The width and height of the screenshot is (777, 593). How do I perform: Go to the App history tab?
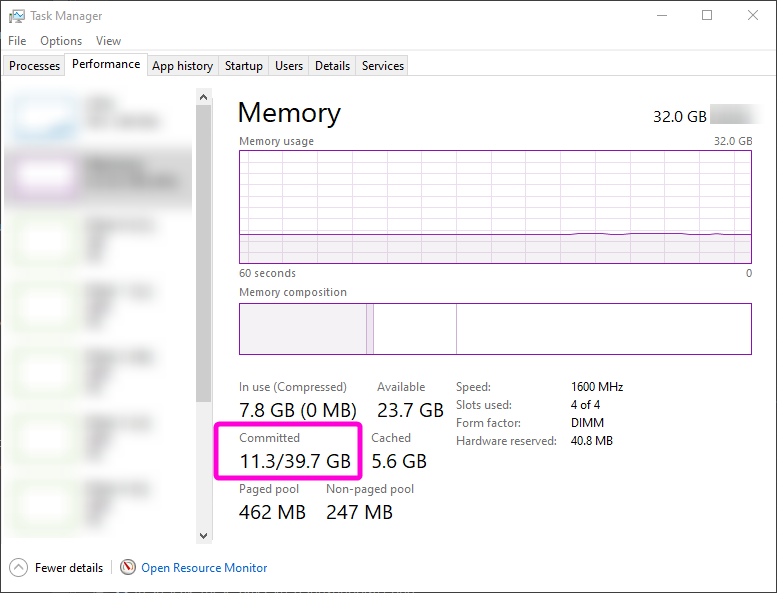182,66
